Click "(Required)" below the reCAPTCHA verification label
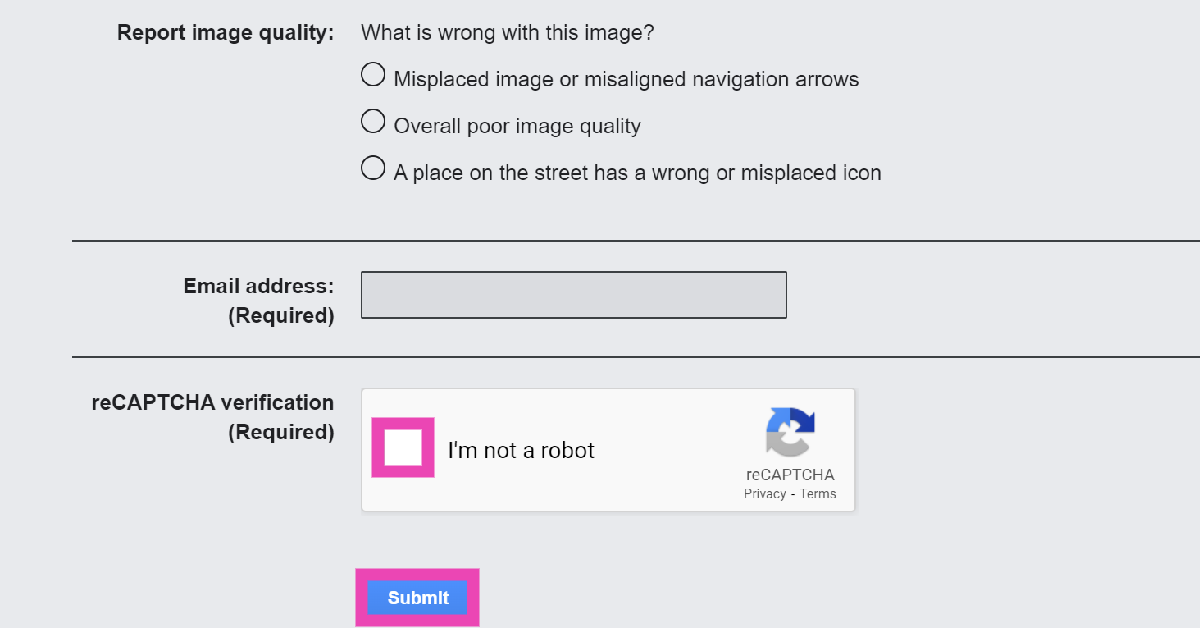This screenshot has height=628, width=1200. click(x=281, y=433)
